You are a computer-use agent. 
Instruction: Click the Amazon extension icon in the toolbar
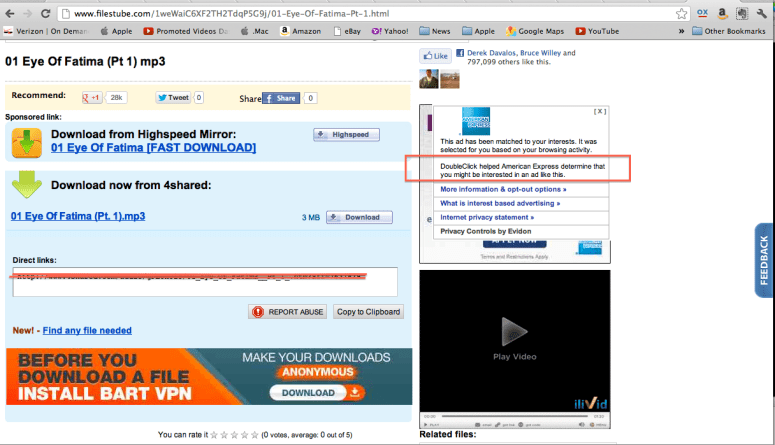point(724,14)
